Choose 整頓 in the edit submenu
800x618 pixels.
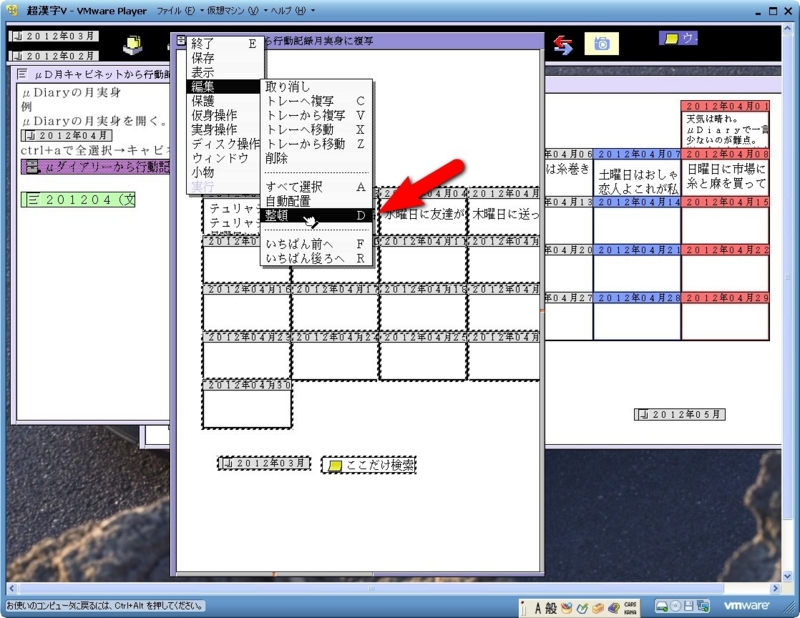point(316,215)
